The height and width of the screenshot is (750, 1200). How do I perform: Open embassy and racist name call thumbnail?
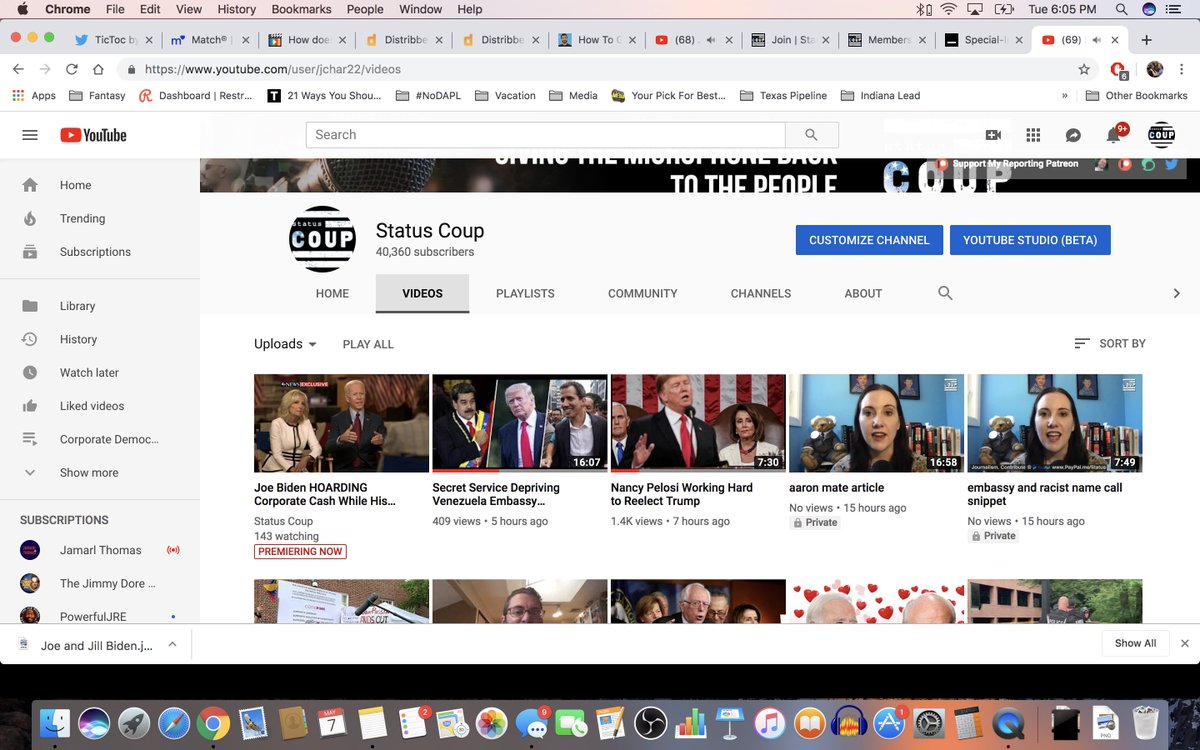(1054, 423)
